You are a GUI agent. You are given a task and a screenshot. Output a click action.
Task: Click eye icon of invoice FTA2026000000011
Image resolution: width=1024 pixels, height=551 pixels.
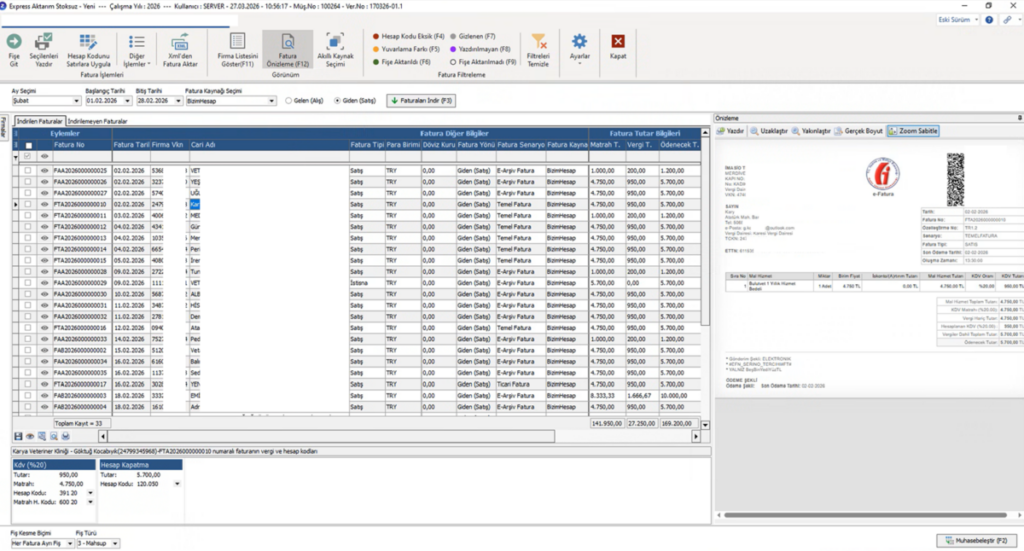coord(44,215)
